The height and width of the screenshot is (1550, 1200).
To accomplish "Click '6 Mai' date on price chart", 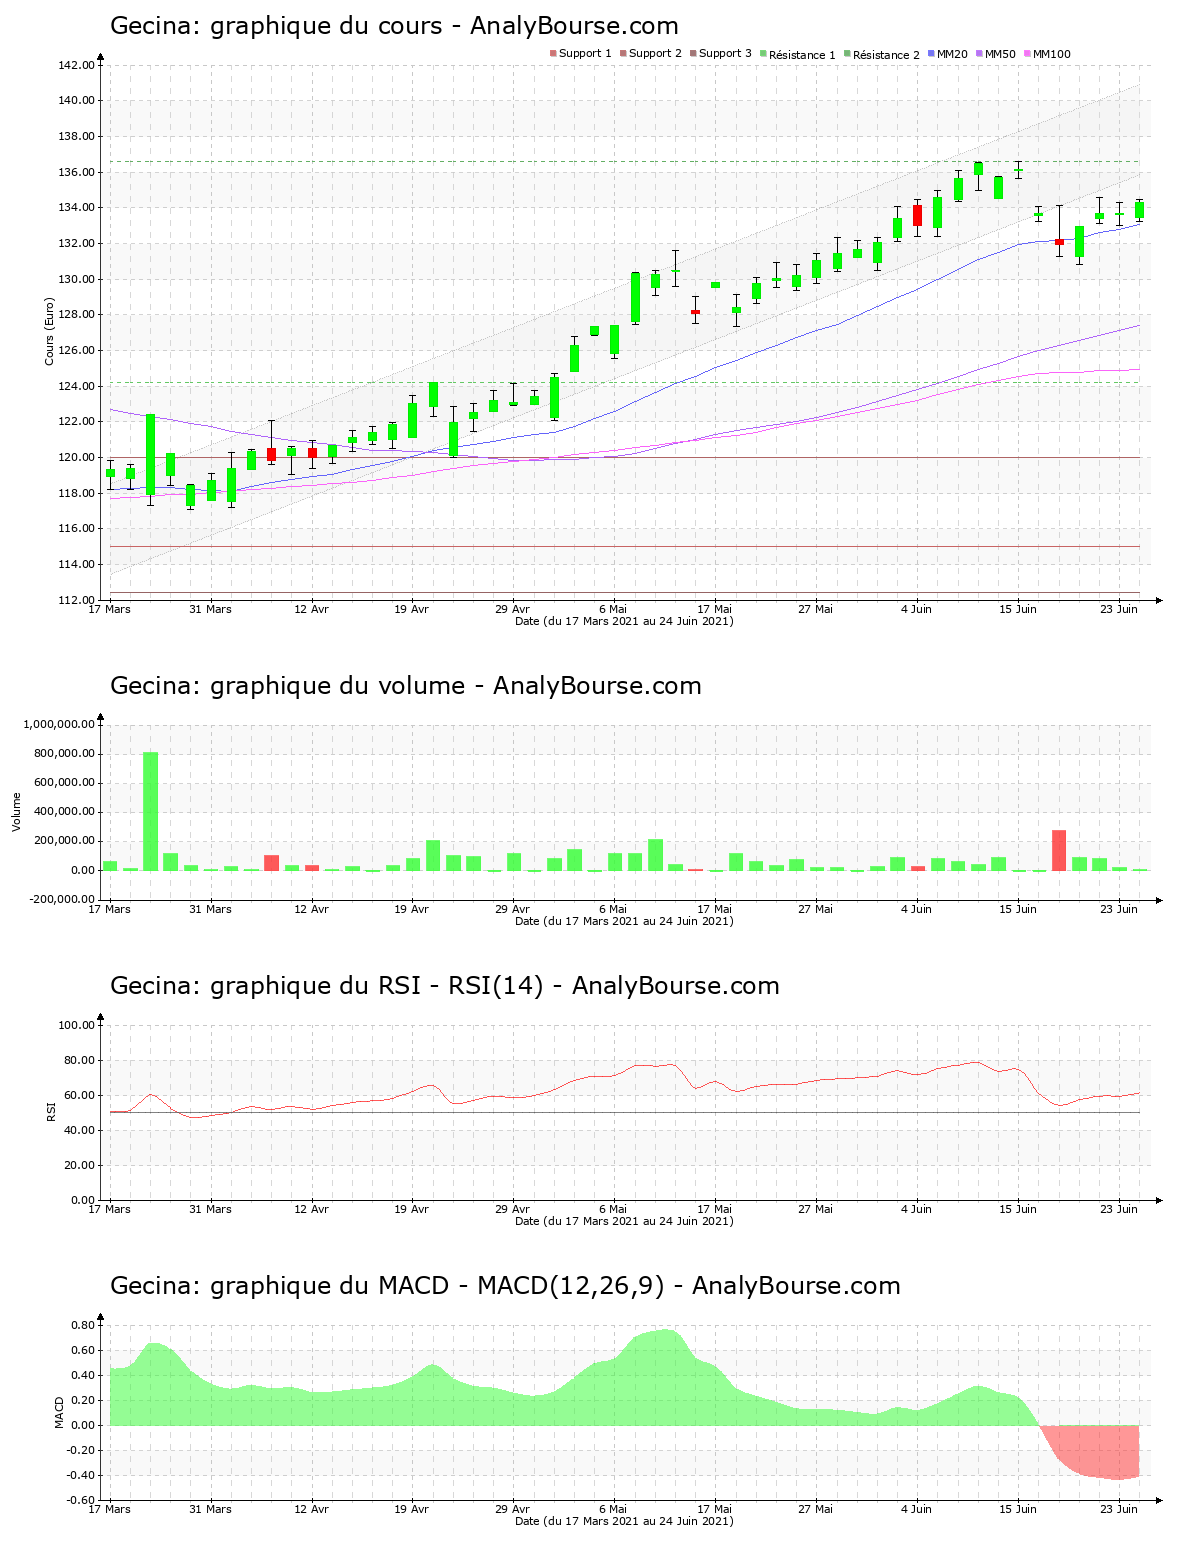I will point(613,609).
